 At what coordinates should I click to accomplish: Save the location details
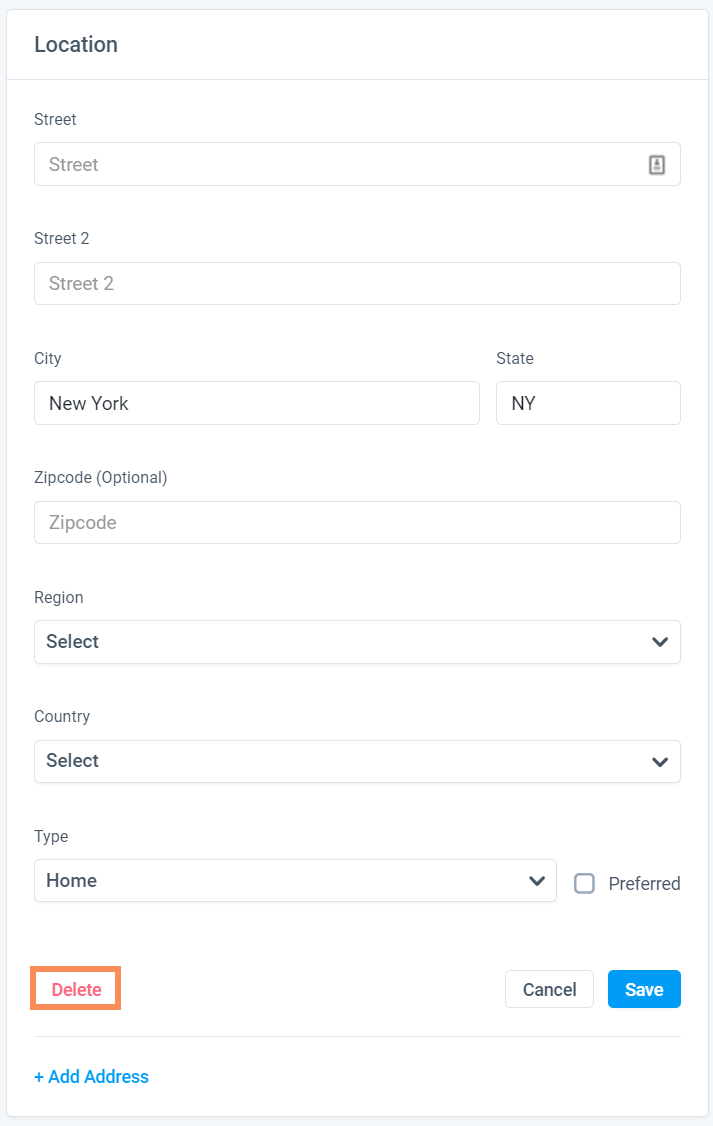tap(644, 990)
